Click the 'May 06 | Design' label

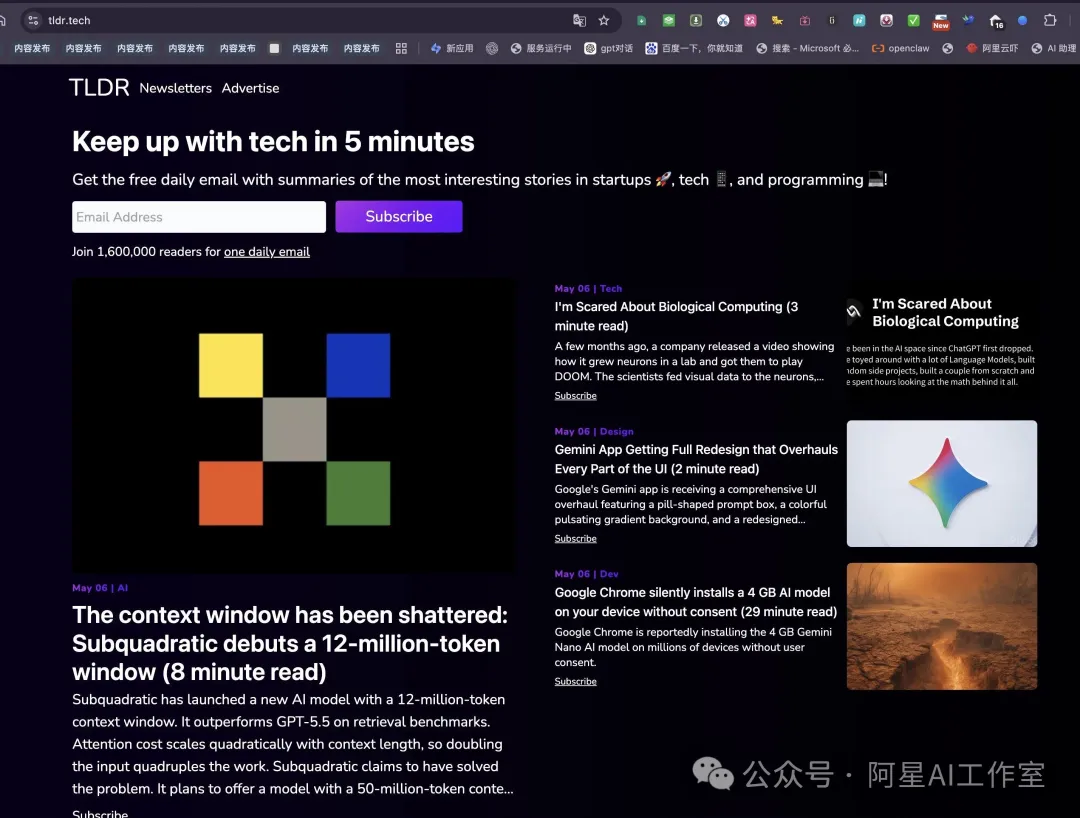594,432
